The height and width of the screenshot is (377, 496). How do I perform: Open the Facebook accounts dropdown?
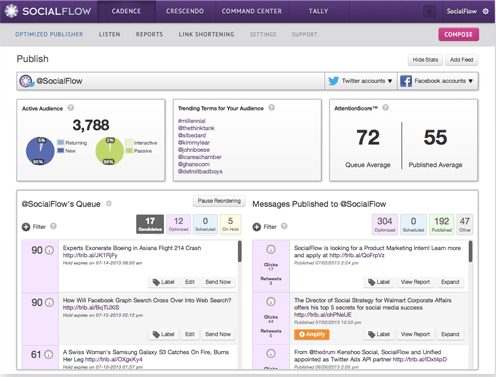click(x=438, y=81)
